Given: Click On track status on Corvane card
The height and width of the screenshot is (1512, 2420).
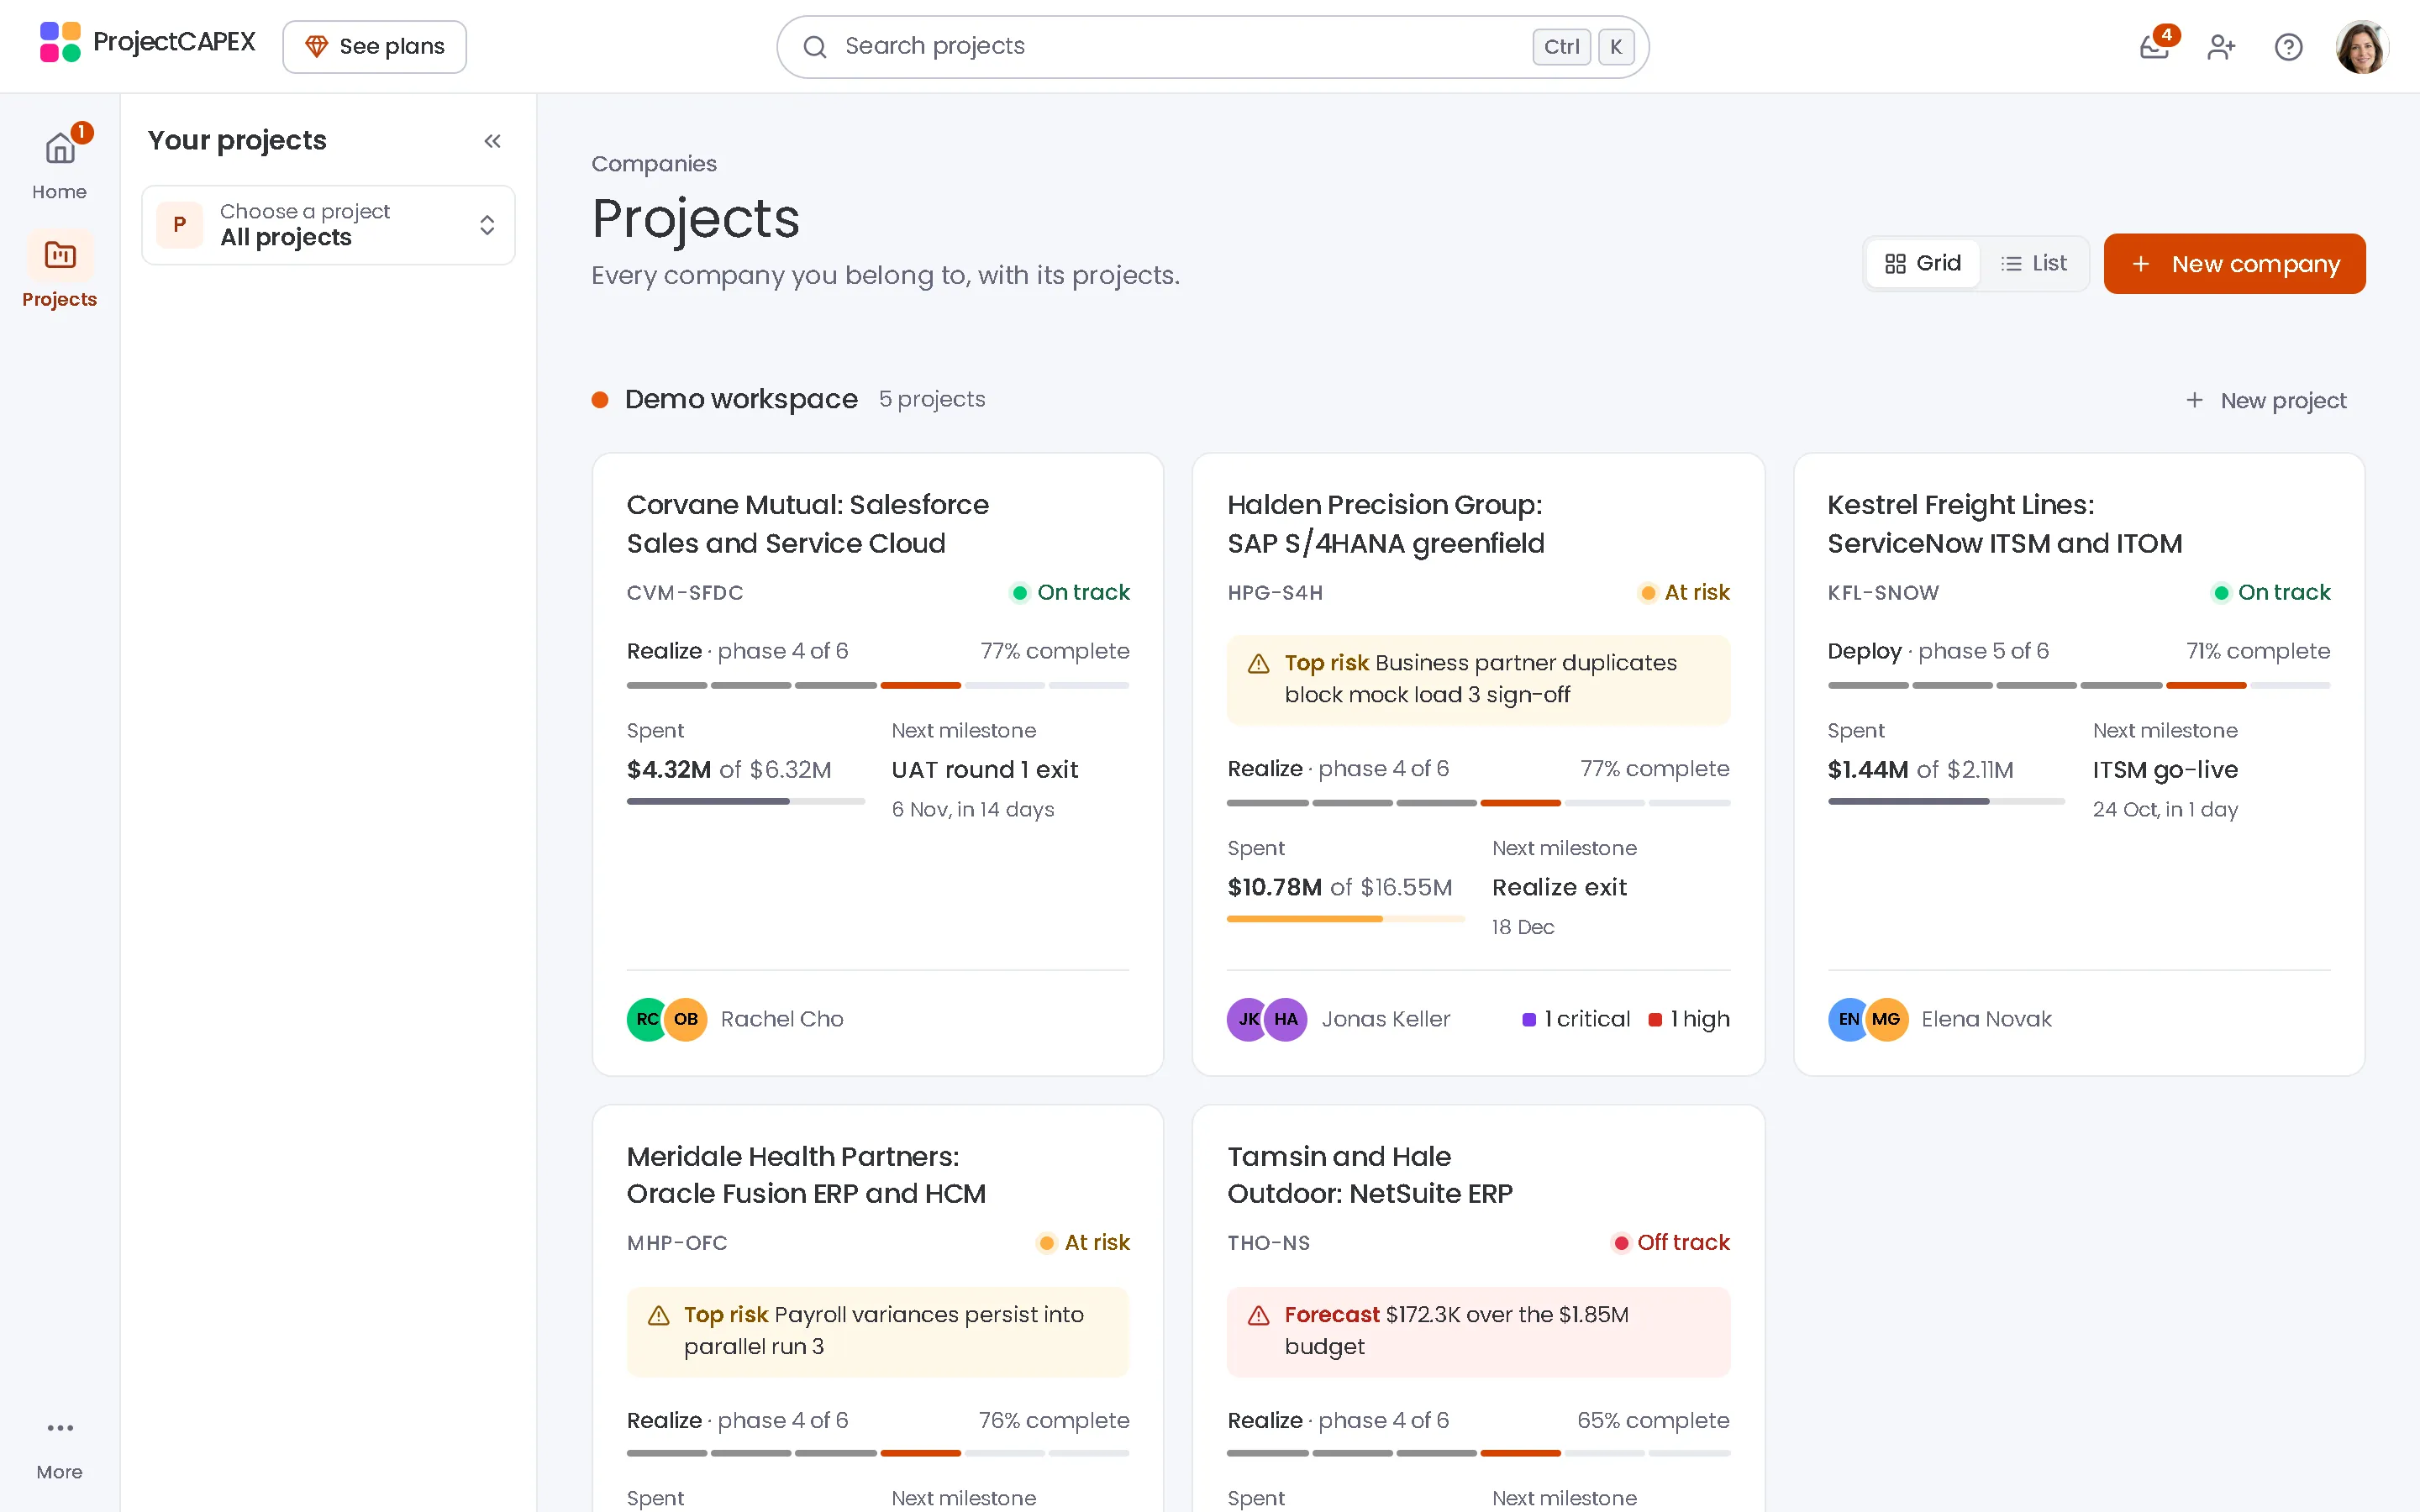Looking at the screenshot, I should click(1070, 593).
